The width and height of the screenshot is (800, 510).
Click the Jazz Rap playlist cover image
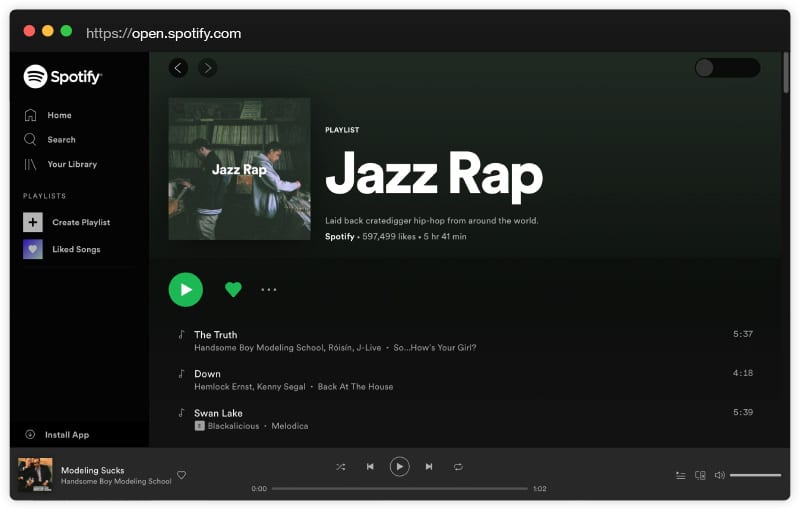(239, 169)
